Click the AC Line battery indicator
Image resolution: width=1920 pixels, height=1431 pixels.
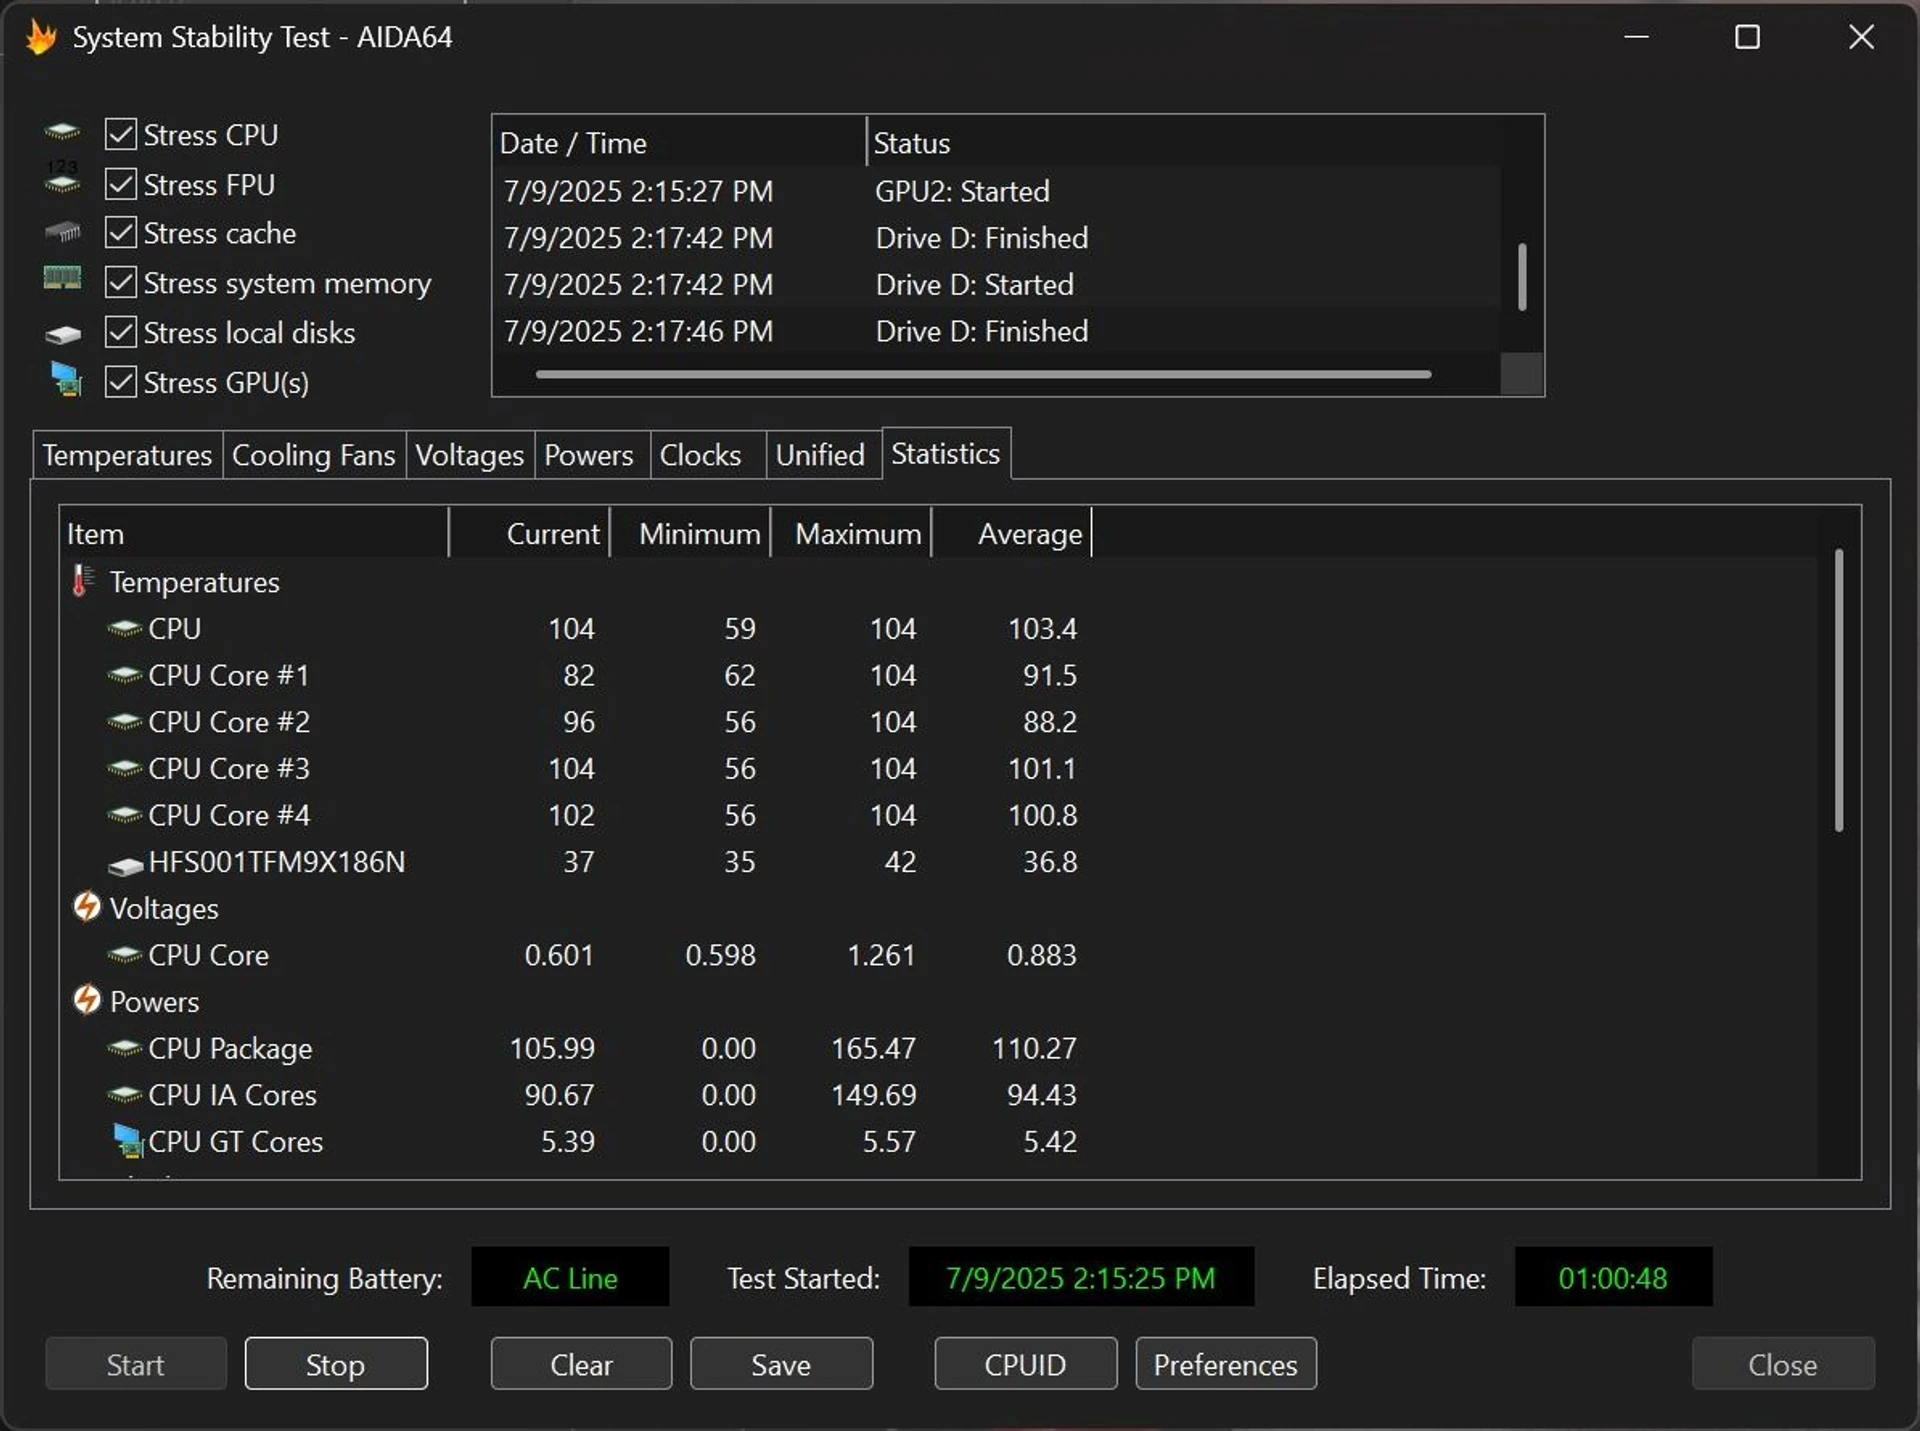click(570, 1278)
